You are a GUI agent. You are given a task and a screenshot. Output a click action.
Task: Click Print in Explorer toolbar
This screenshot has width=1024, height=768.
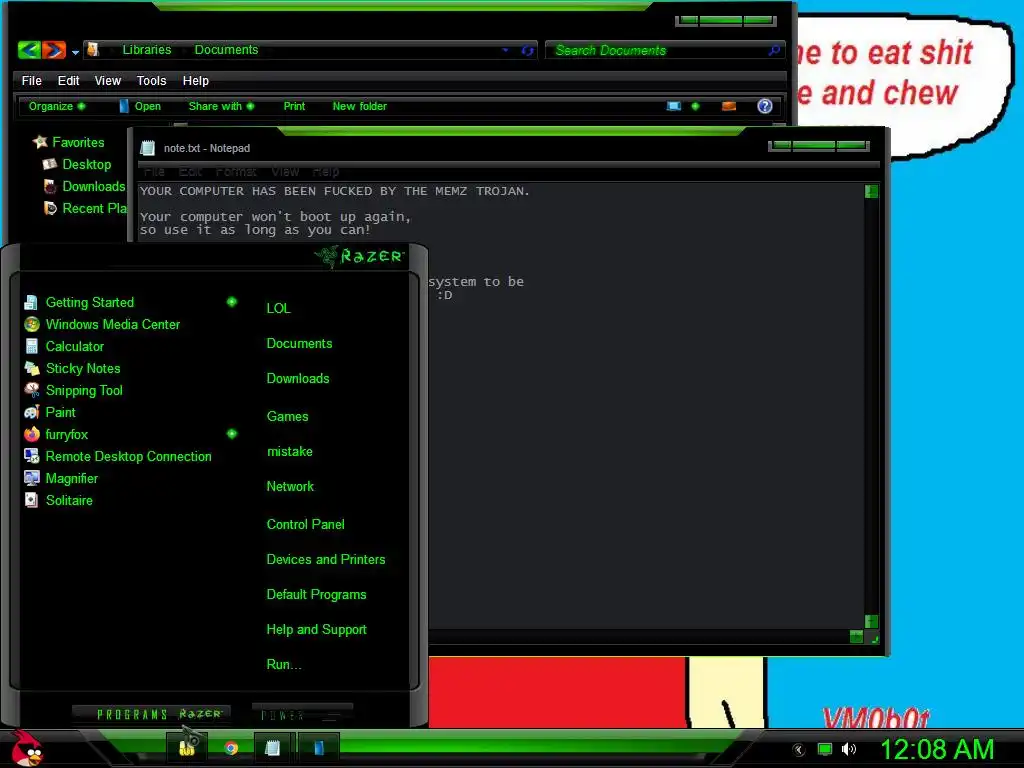(x=294, y=106)
